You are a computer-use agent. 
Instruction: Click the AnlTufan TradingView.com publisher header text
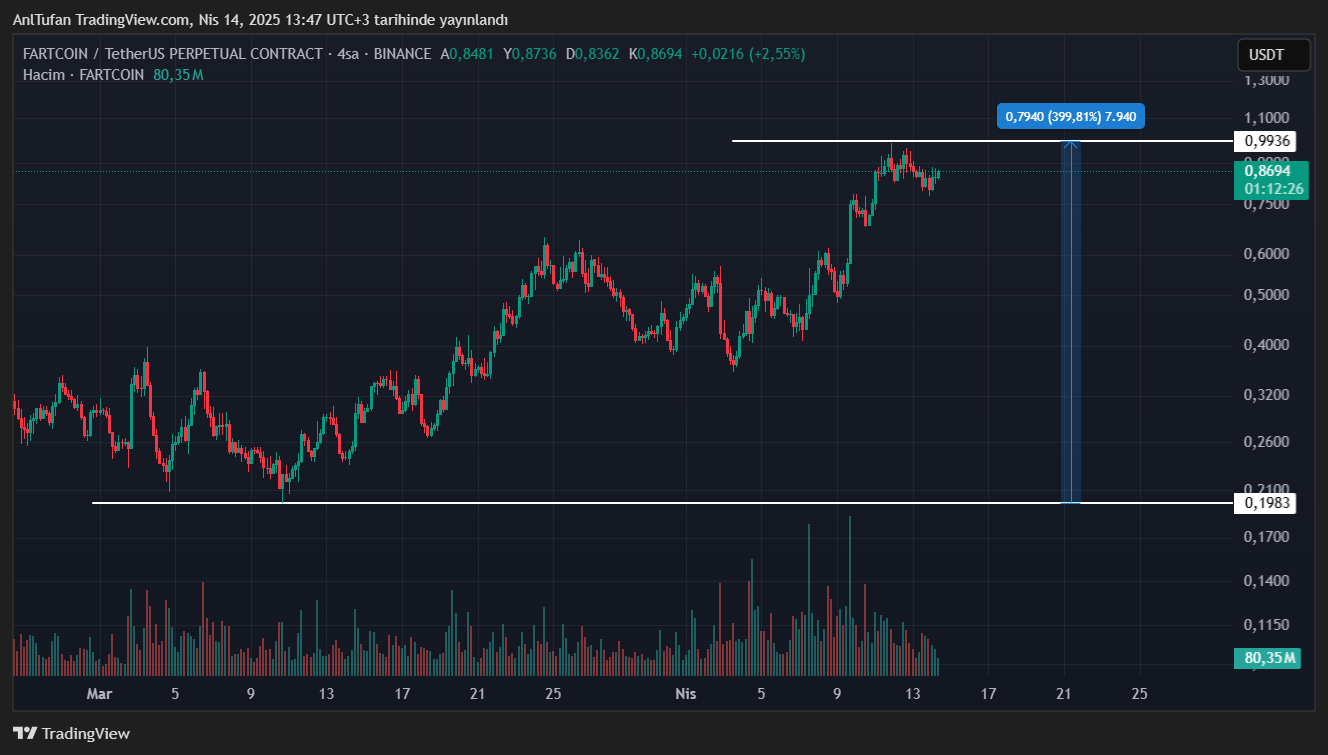pos(260,20)
